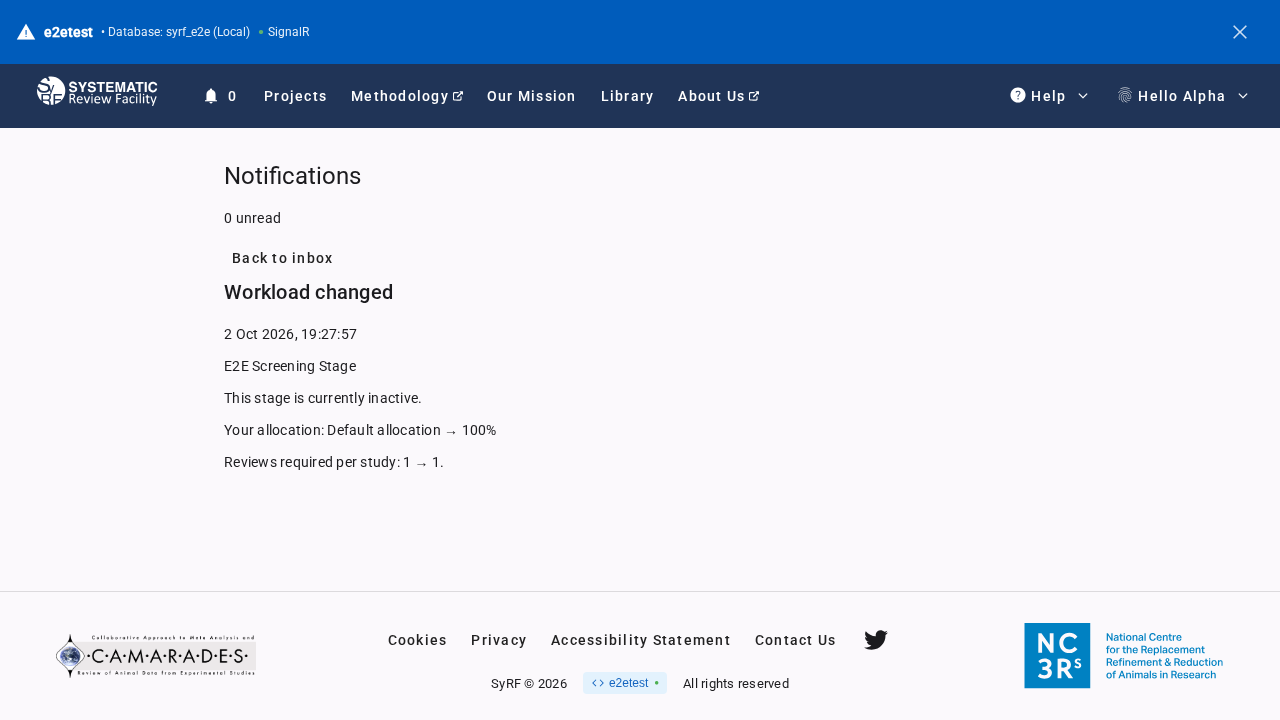
Task: Click 'Database: syrf_e2e (Local)' banner text
Action: point(179,32)
